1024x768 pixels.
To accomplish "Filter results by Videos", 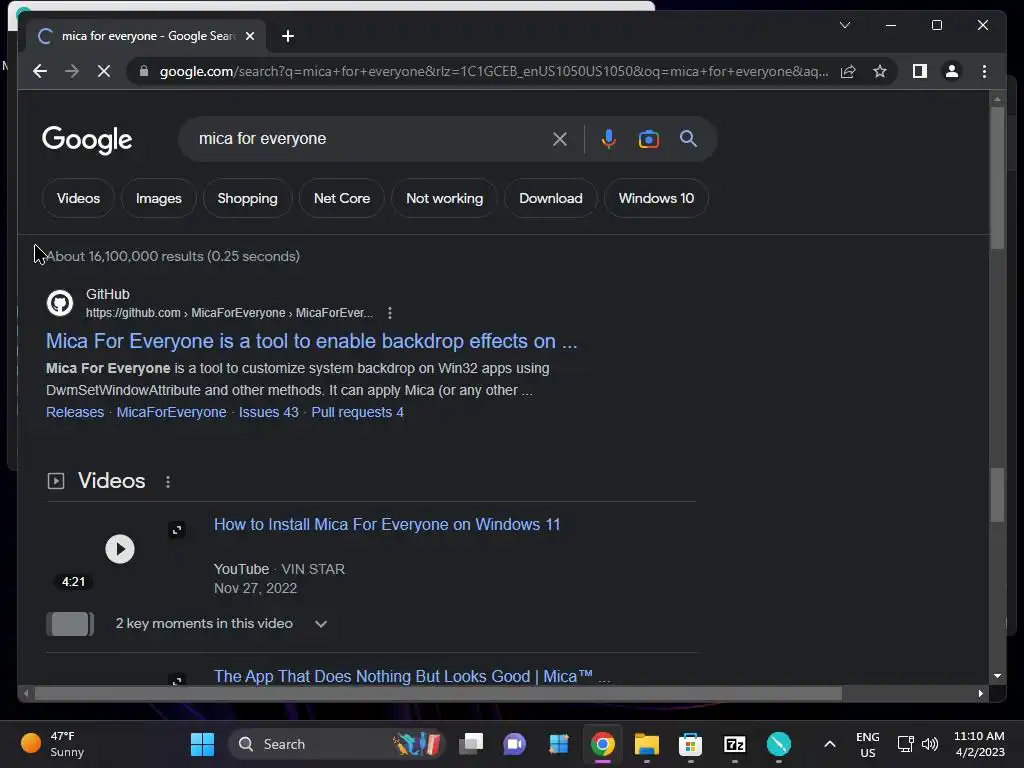I will tap(78, 198).
